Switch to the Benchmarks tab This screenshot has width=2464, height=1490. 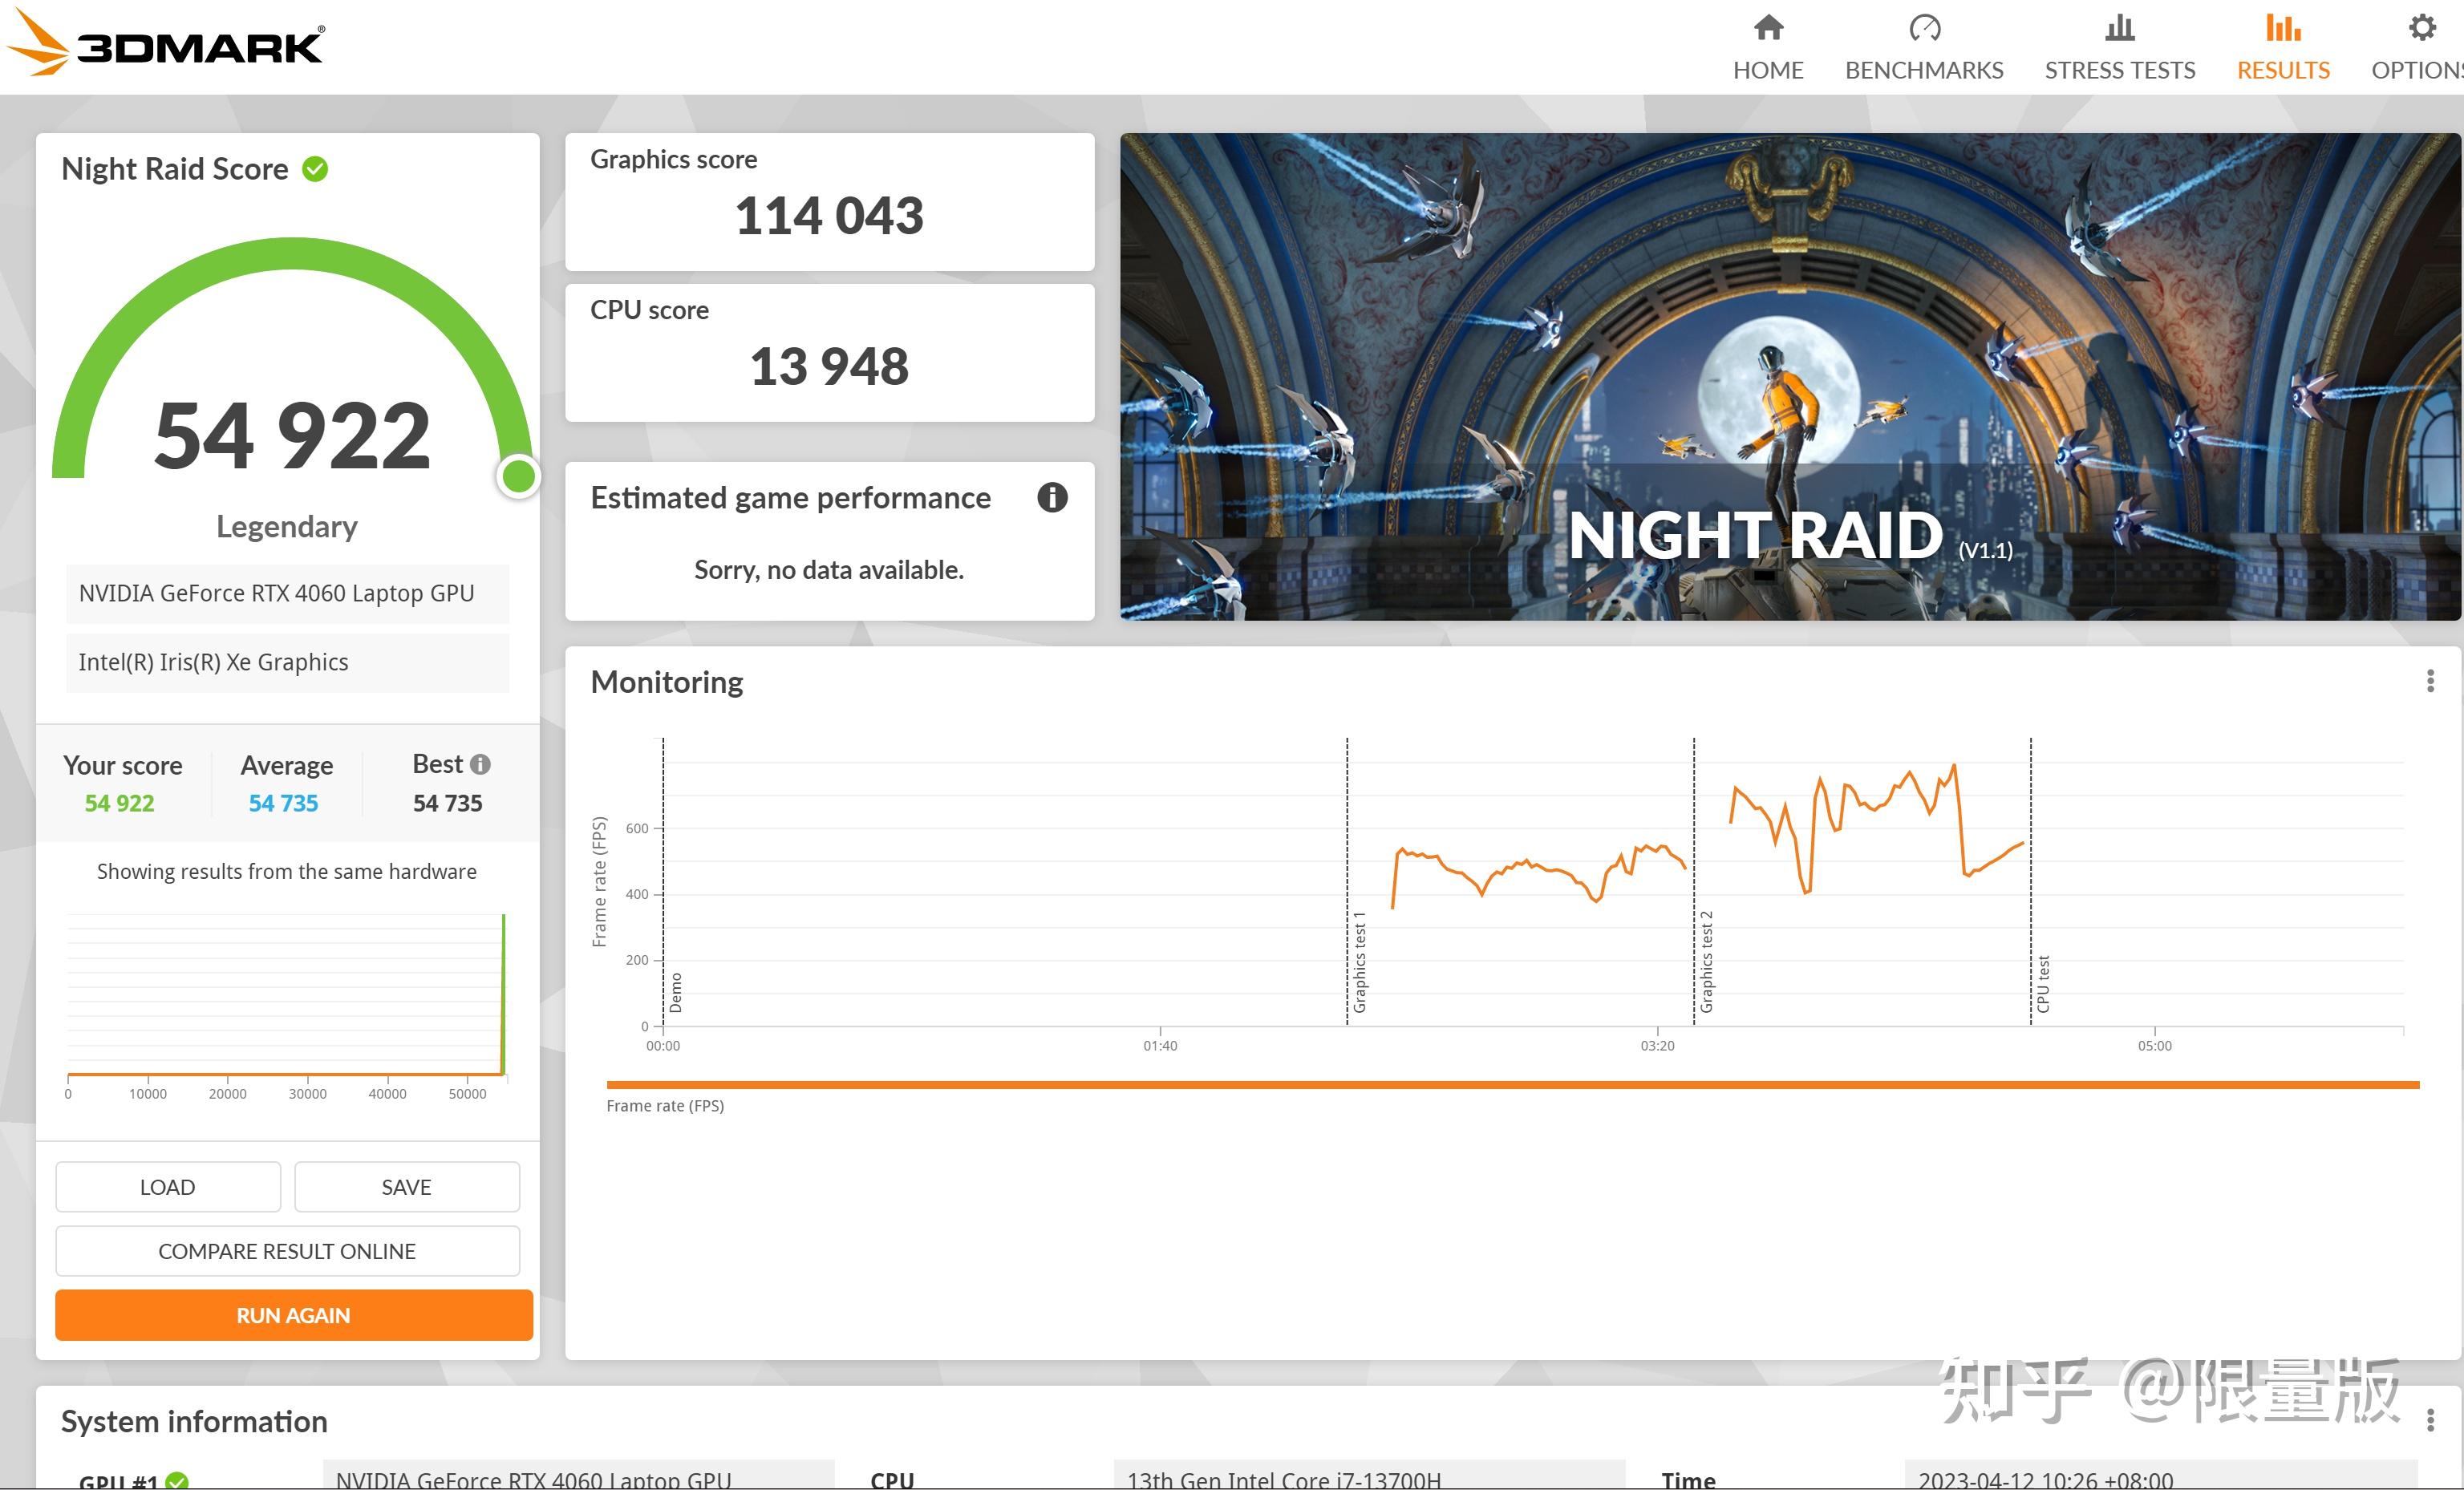click(1923, 69)
